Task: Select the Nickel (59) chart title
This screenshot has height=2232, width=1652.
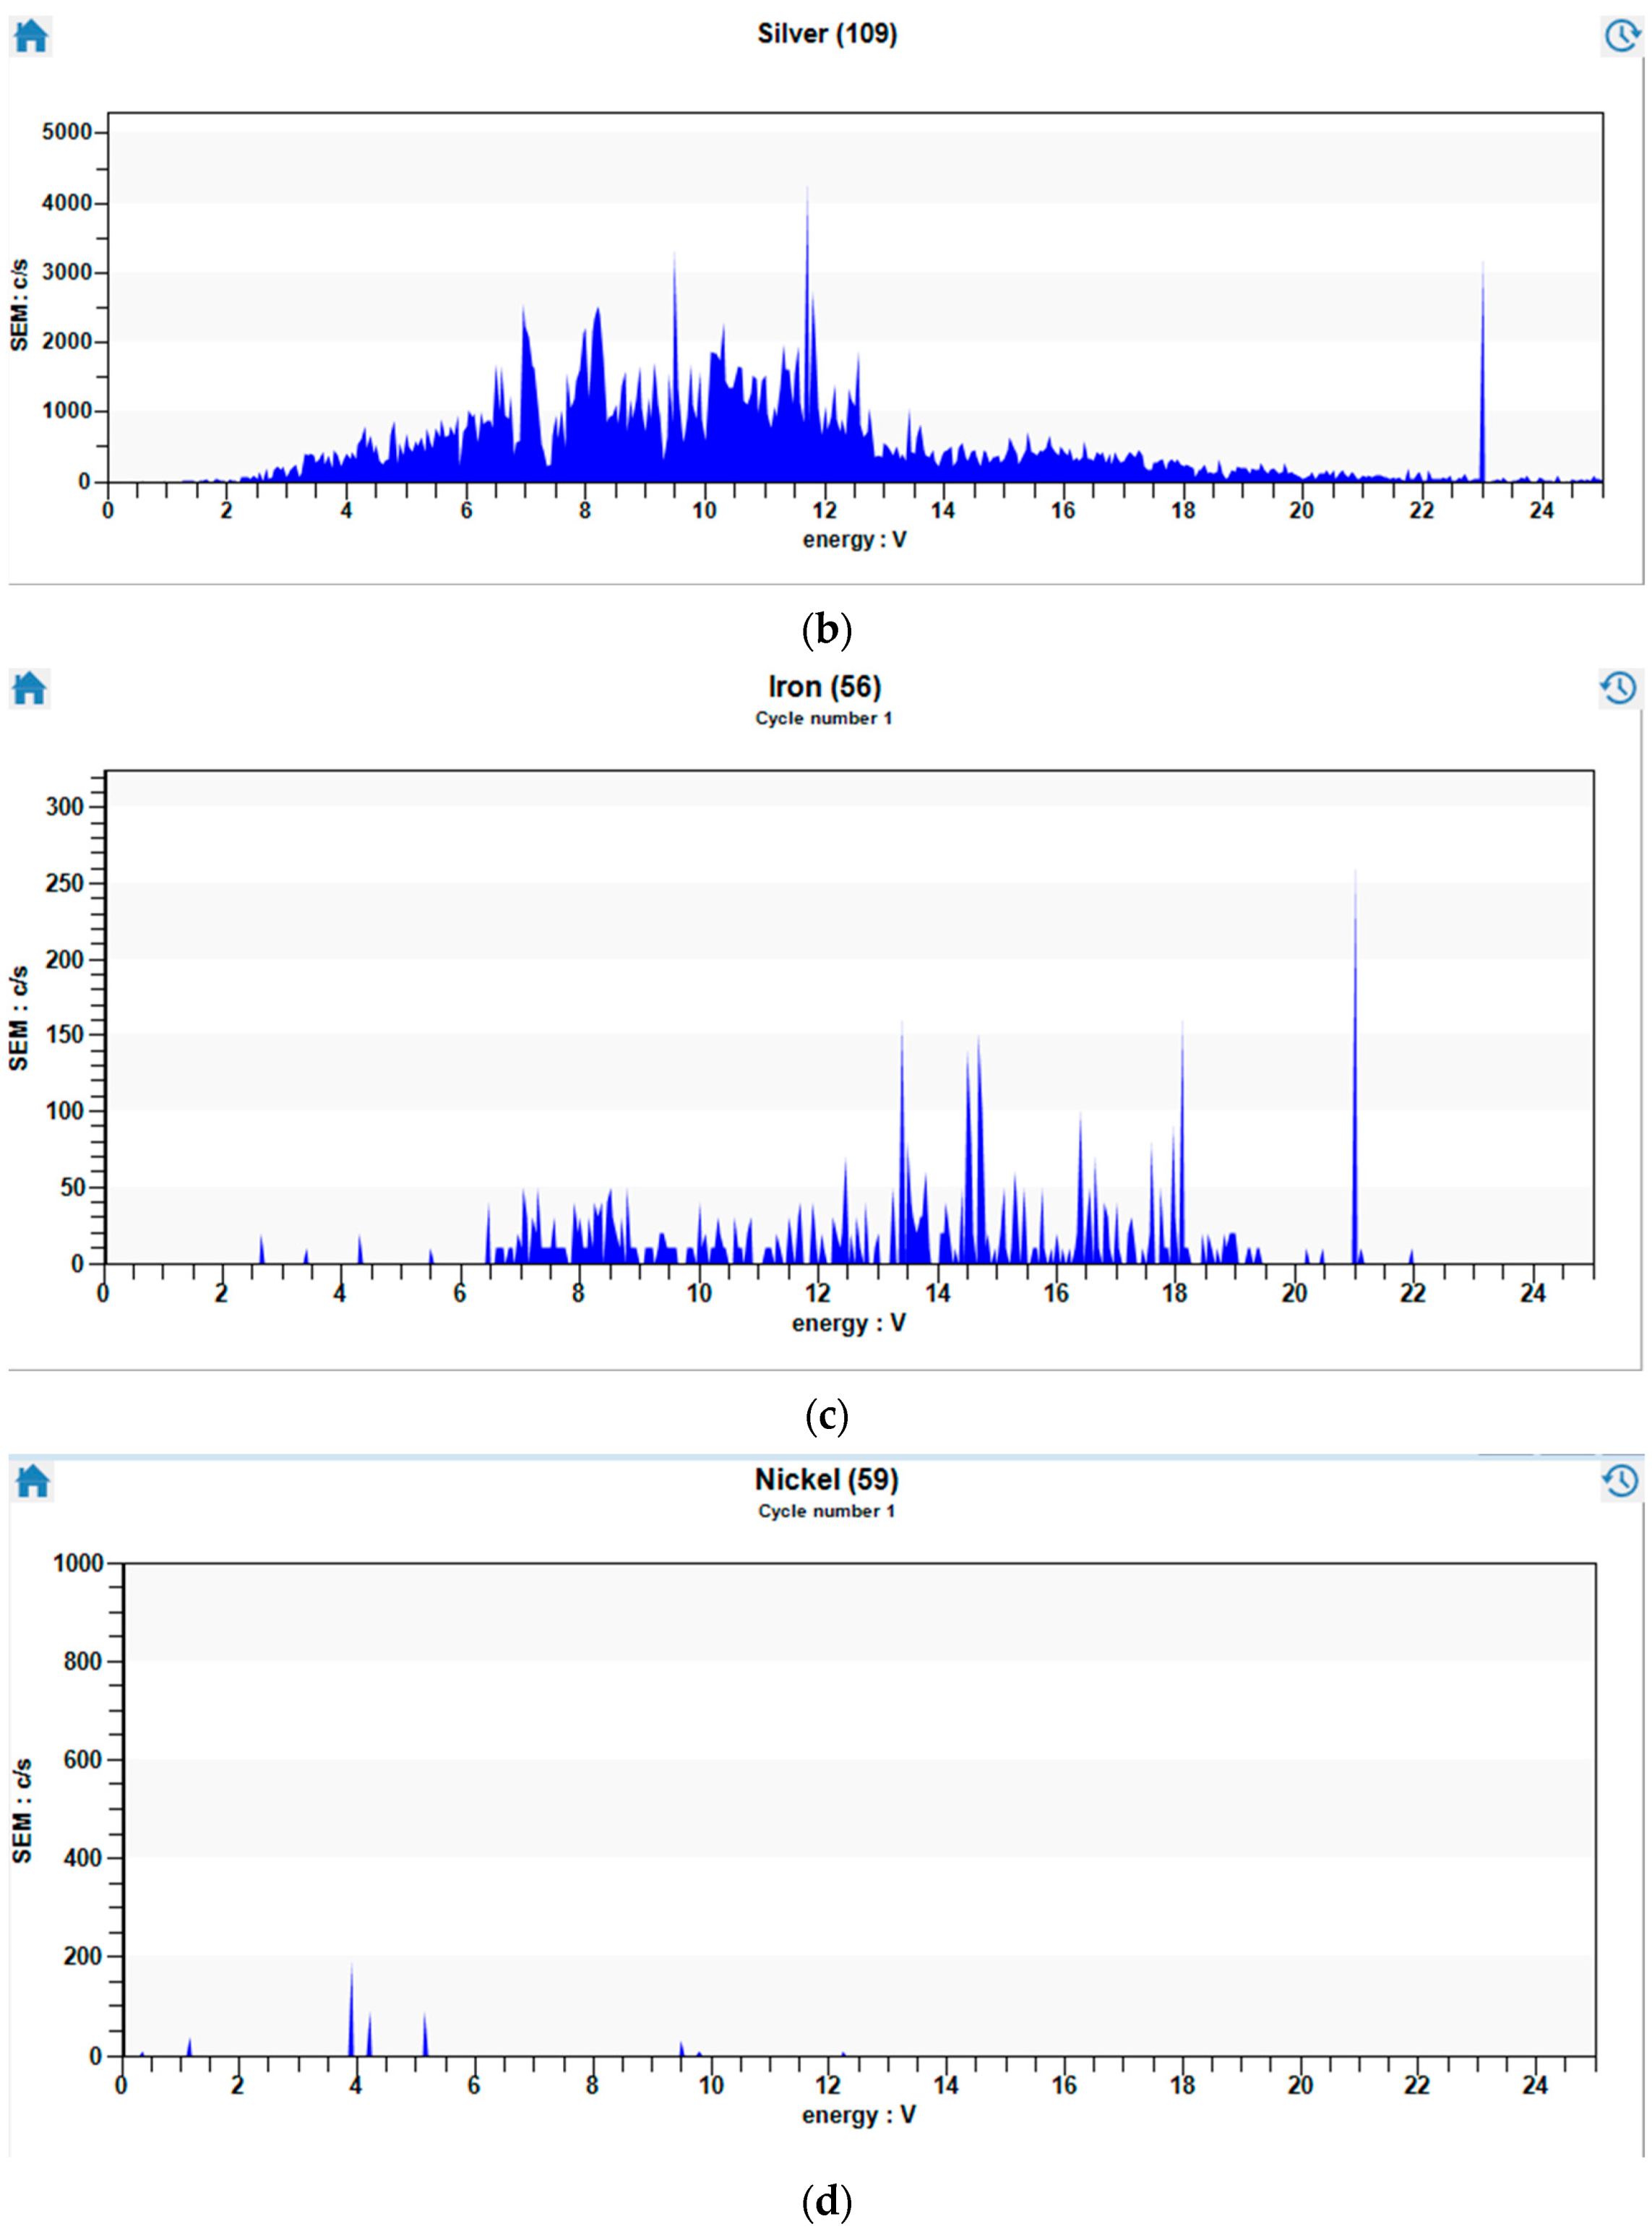Action: pos(826,1479)
